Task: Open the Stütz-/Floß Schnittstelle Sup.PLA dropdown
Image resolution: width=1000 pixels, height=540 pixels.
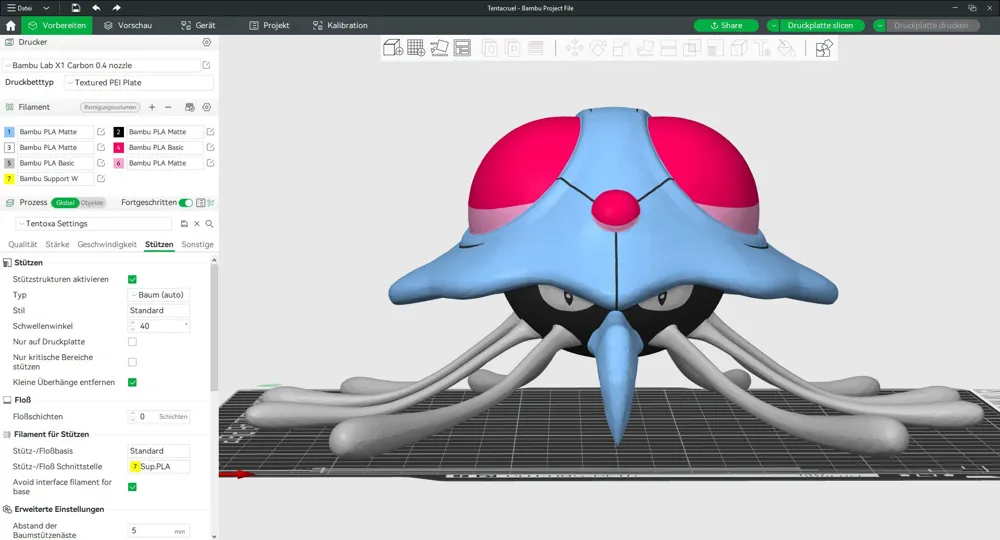Action: [159, 467]
